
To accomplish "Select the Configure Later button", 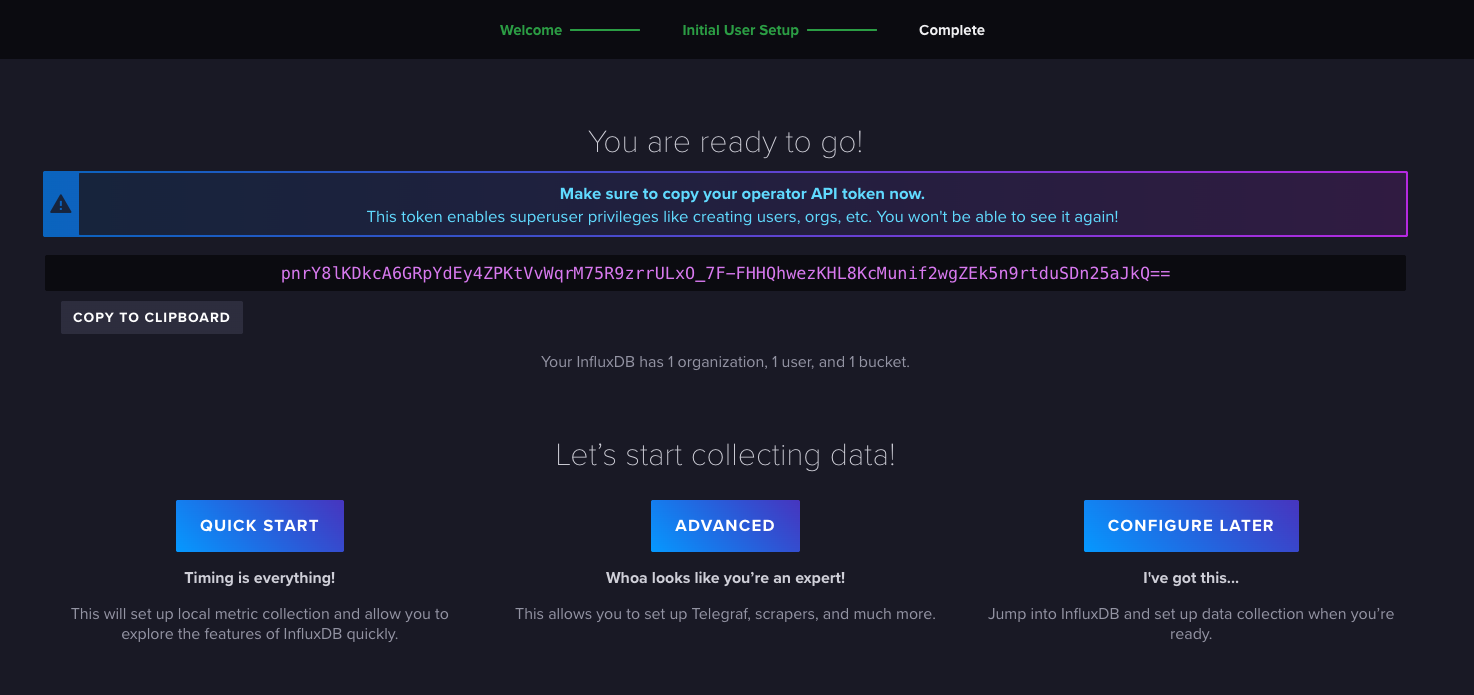I will (x=1191, y=526).
